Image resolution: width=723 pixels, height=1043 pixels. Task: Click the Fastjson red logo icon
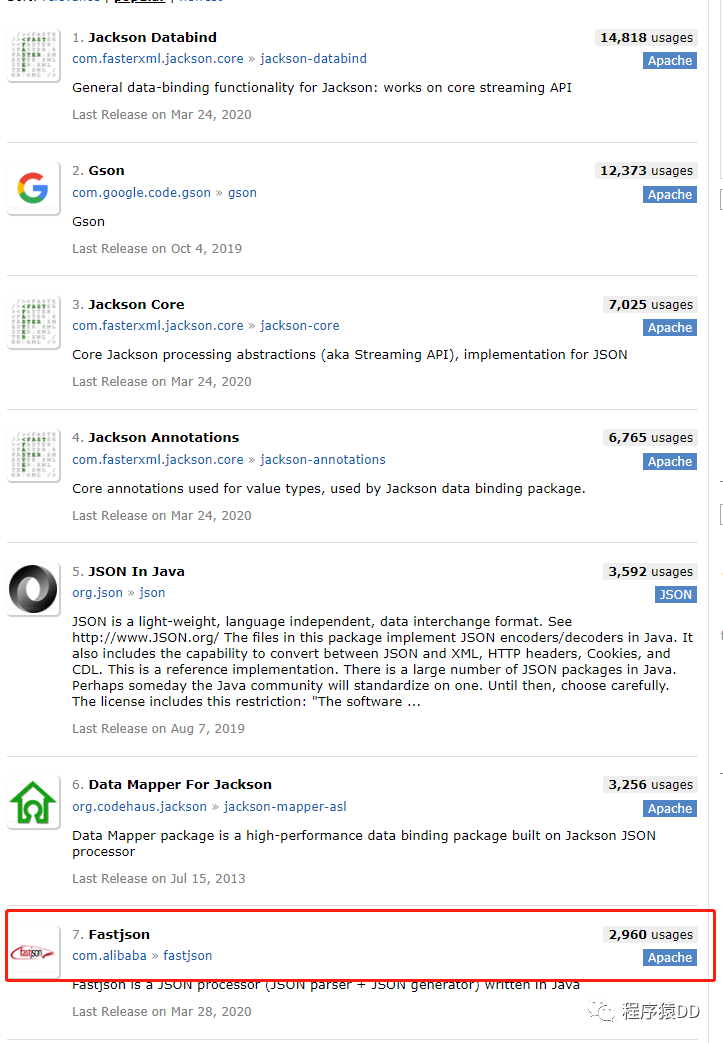pos(33,953)
